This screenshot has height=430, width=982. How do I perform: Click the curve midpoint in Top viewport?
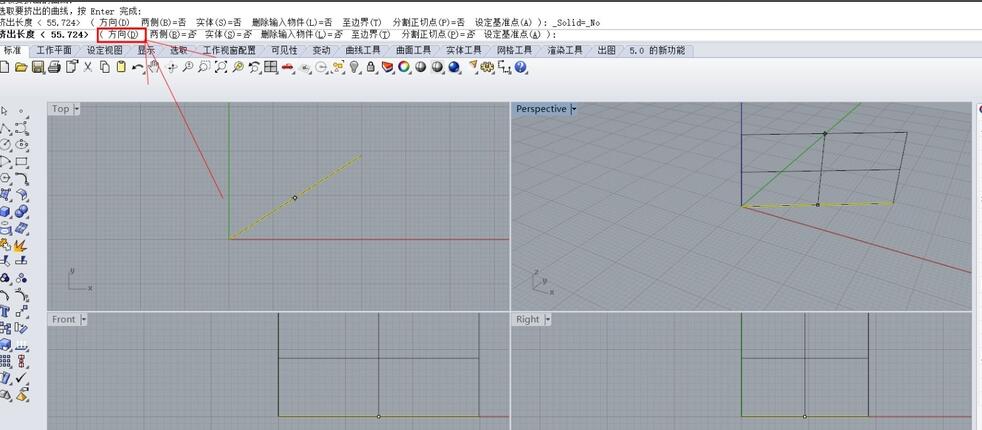[295, 197]
